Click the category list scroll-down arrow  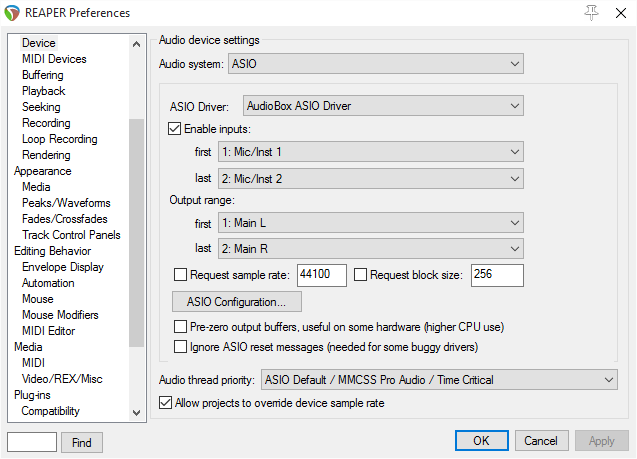137,411
